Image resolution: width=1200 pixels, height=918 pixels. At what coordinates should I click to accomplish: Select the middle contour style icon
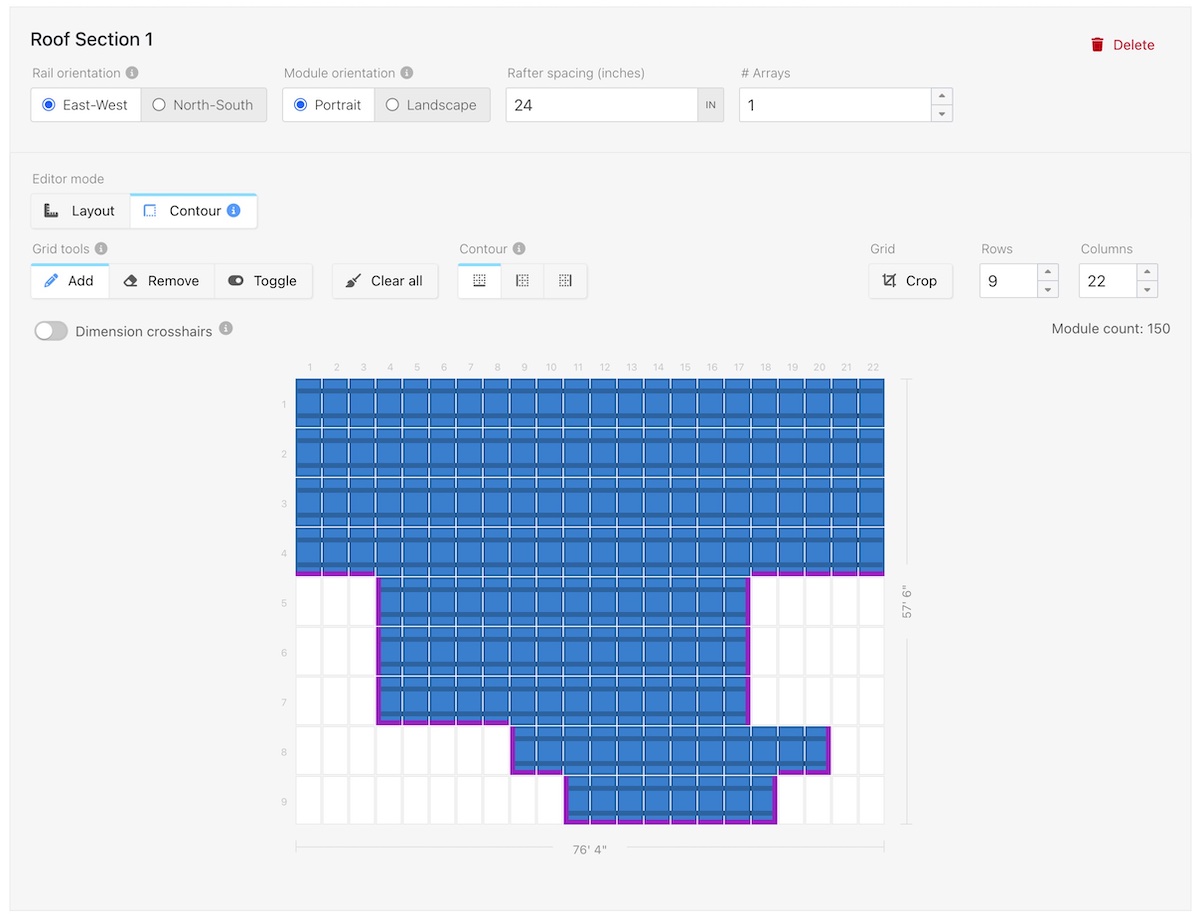(x=522, y=281)
